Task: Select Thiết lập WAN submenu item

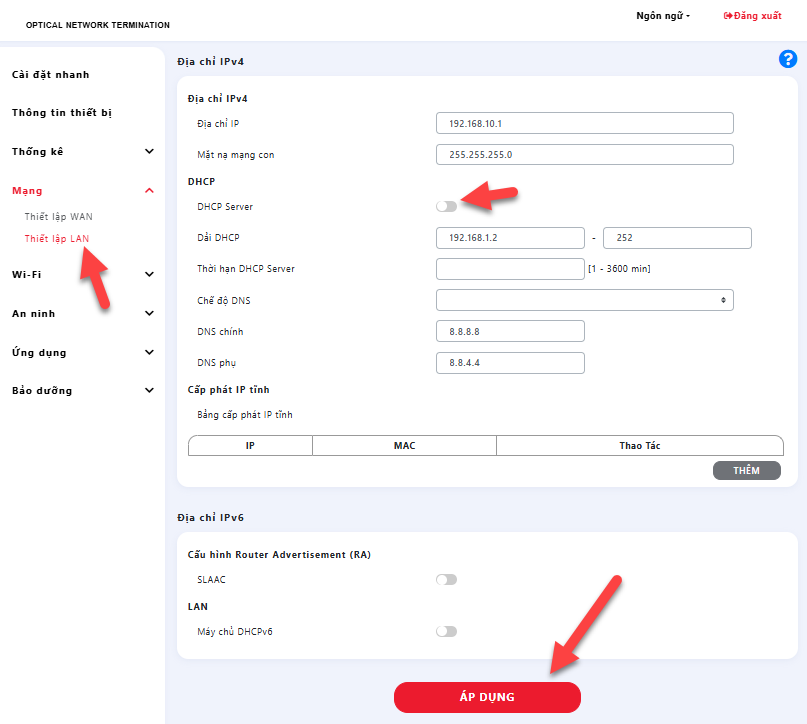Action: (x=59, y=216)
